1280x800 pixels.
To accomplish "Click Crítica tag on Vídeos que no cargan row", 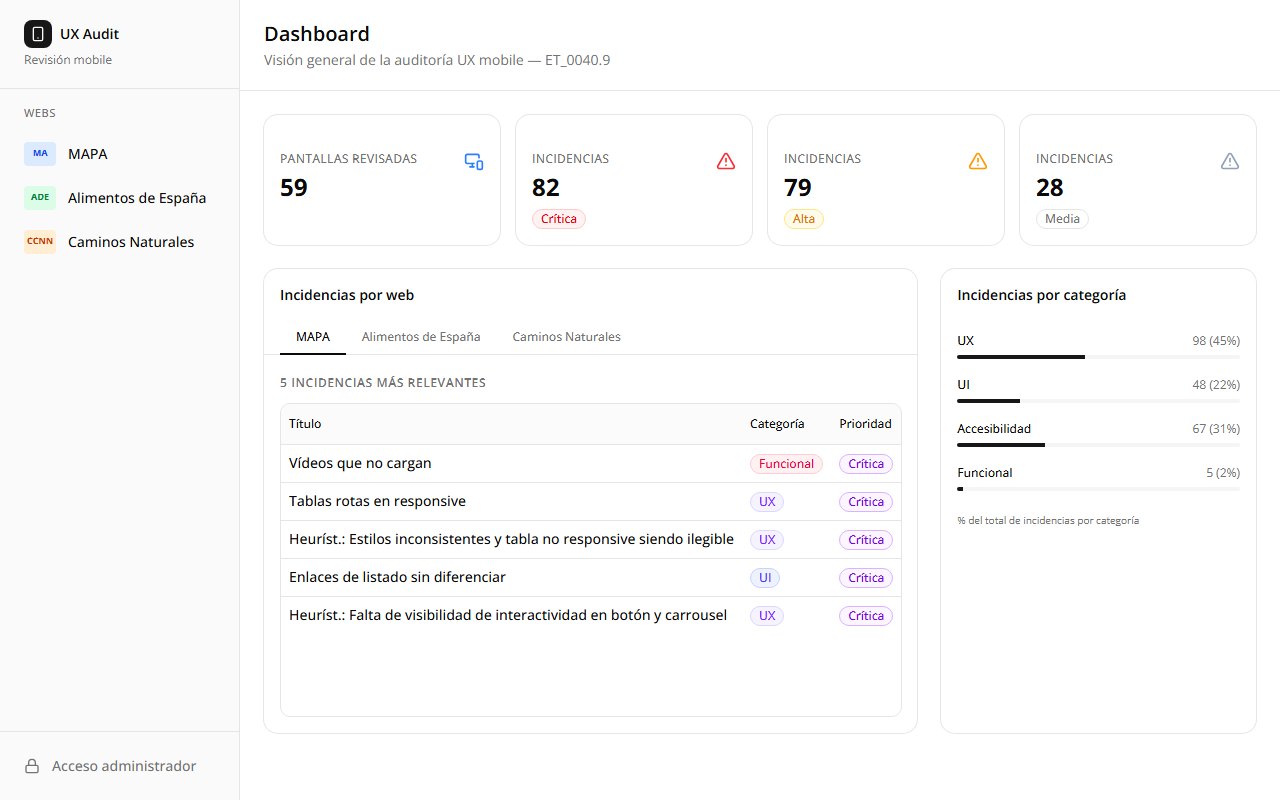I will [x=866, y=464].
